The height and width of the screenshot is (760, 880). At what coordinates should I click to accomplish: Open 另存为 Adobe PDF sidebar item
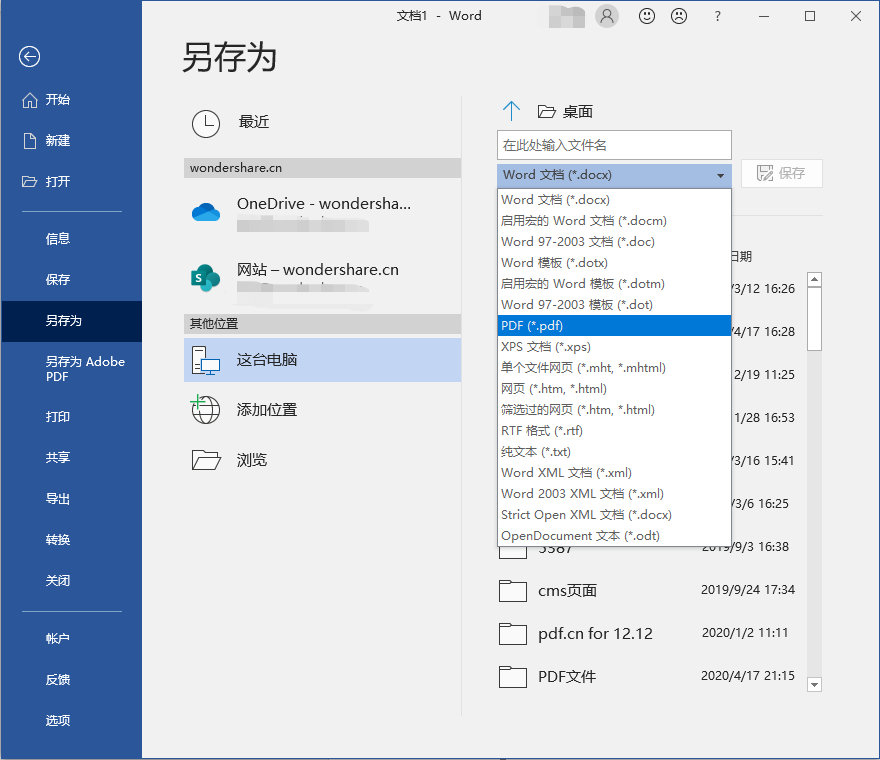(x=72, y=369)
